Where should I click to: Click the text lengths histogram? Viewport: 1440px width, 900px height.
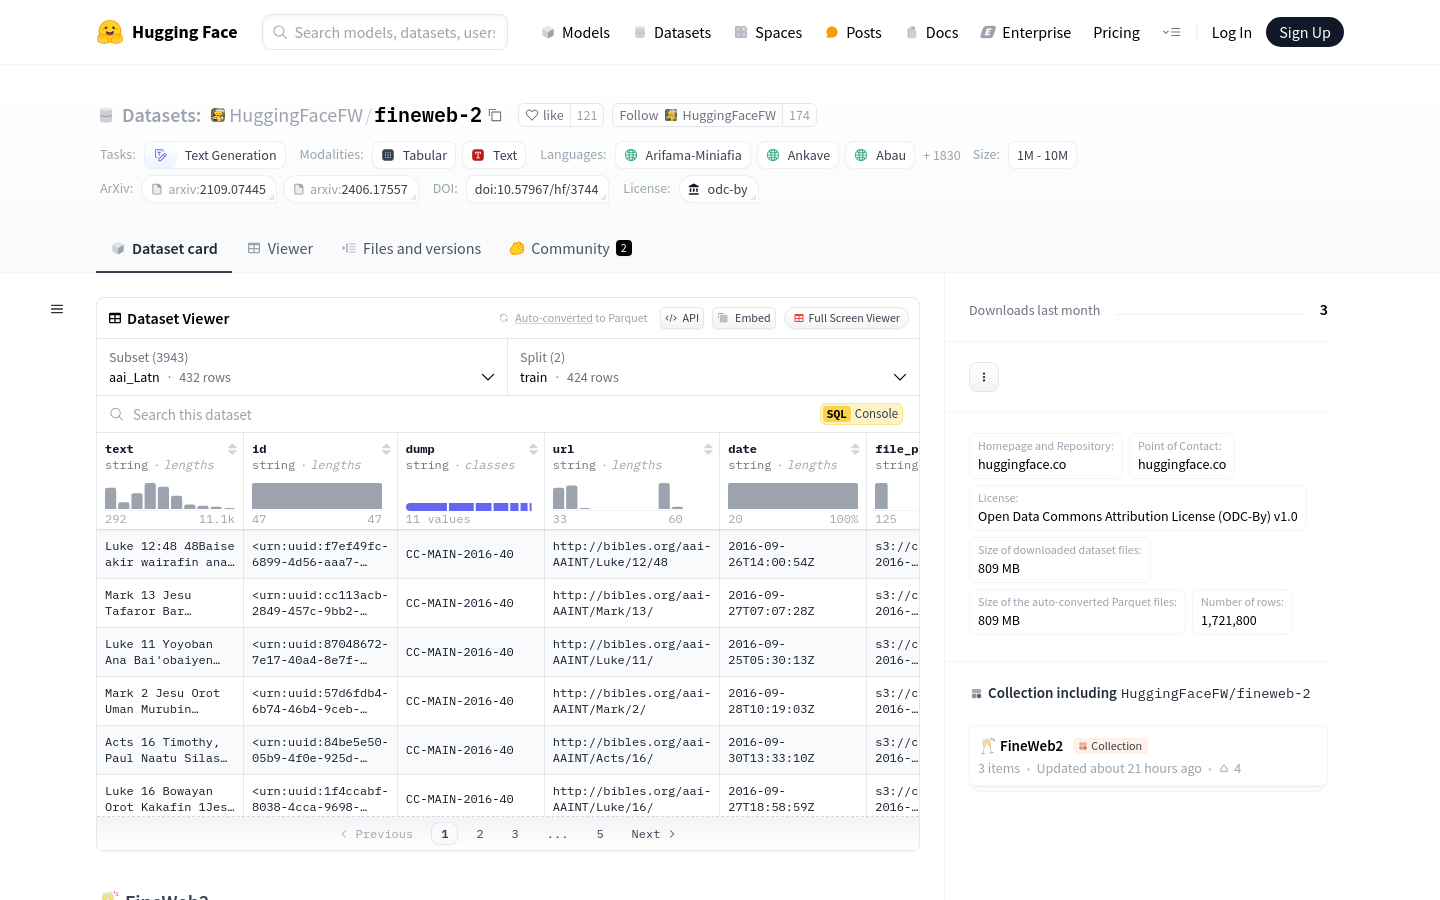click(x=170, y=496)
